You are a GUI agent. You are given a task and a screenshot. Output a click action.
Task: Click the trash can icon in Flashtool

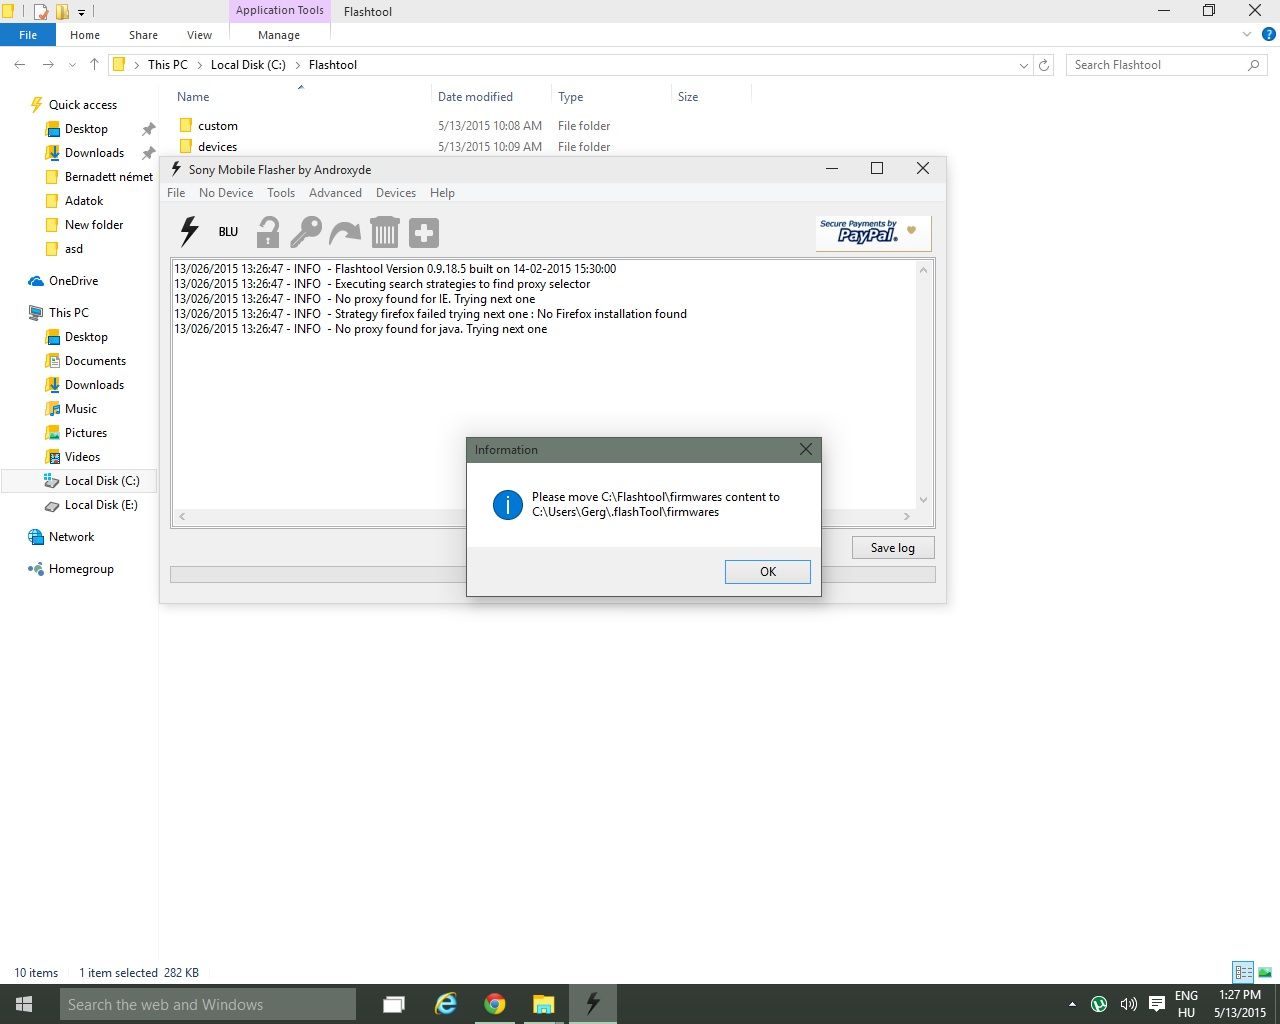point(384,233)
